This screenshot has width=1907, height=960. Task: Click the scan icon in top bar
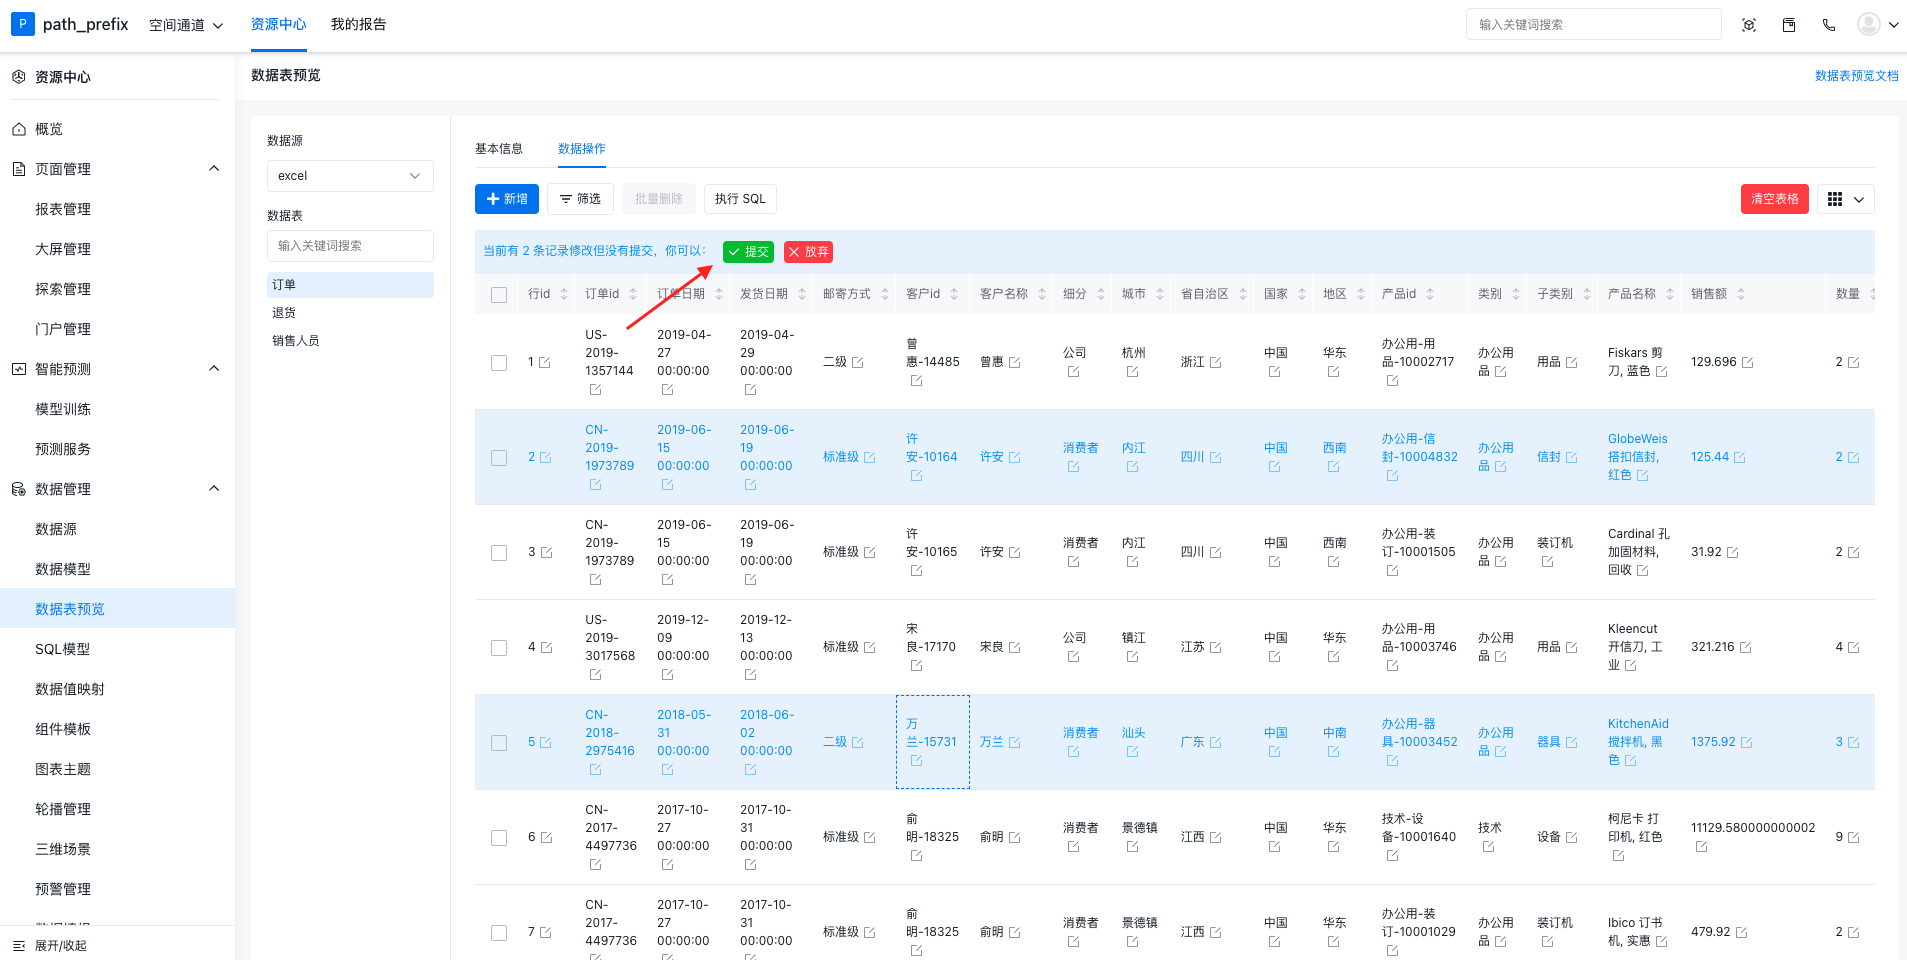[x=1749, y=25]
